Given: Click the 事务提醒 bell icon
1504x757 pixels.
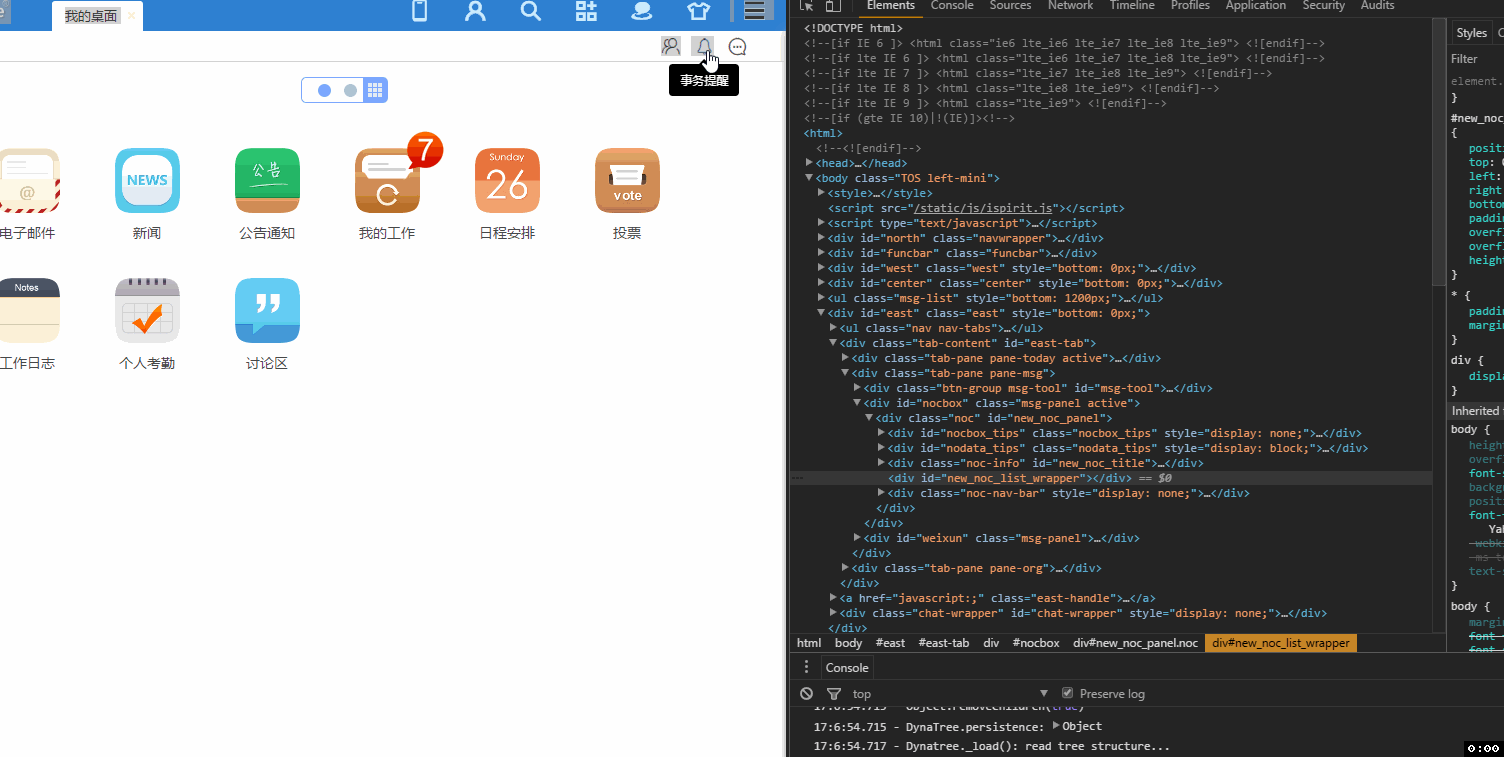Looking at the screenshot, I should [x=704, y=46].
